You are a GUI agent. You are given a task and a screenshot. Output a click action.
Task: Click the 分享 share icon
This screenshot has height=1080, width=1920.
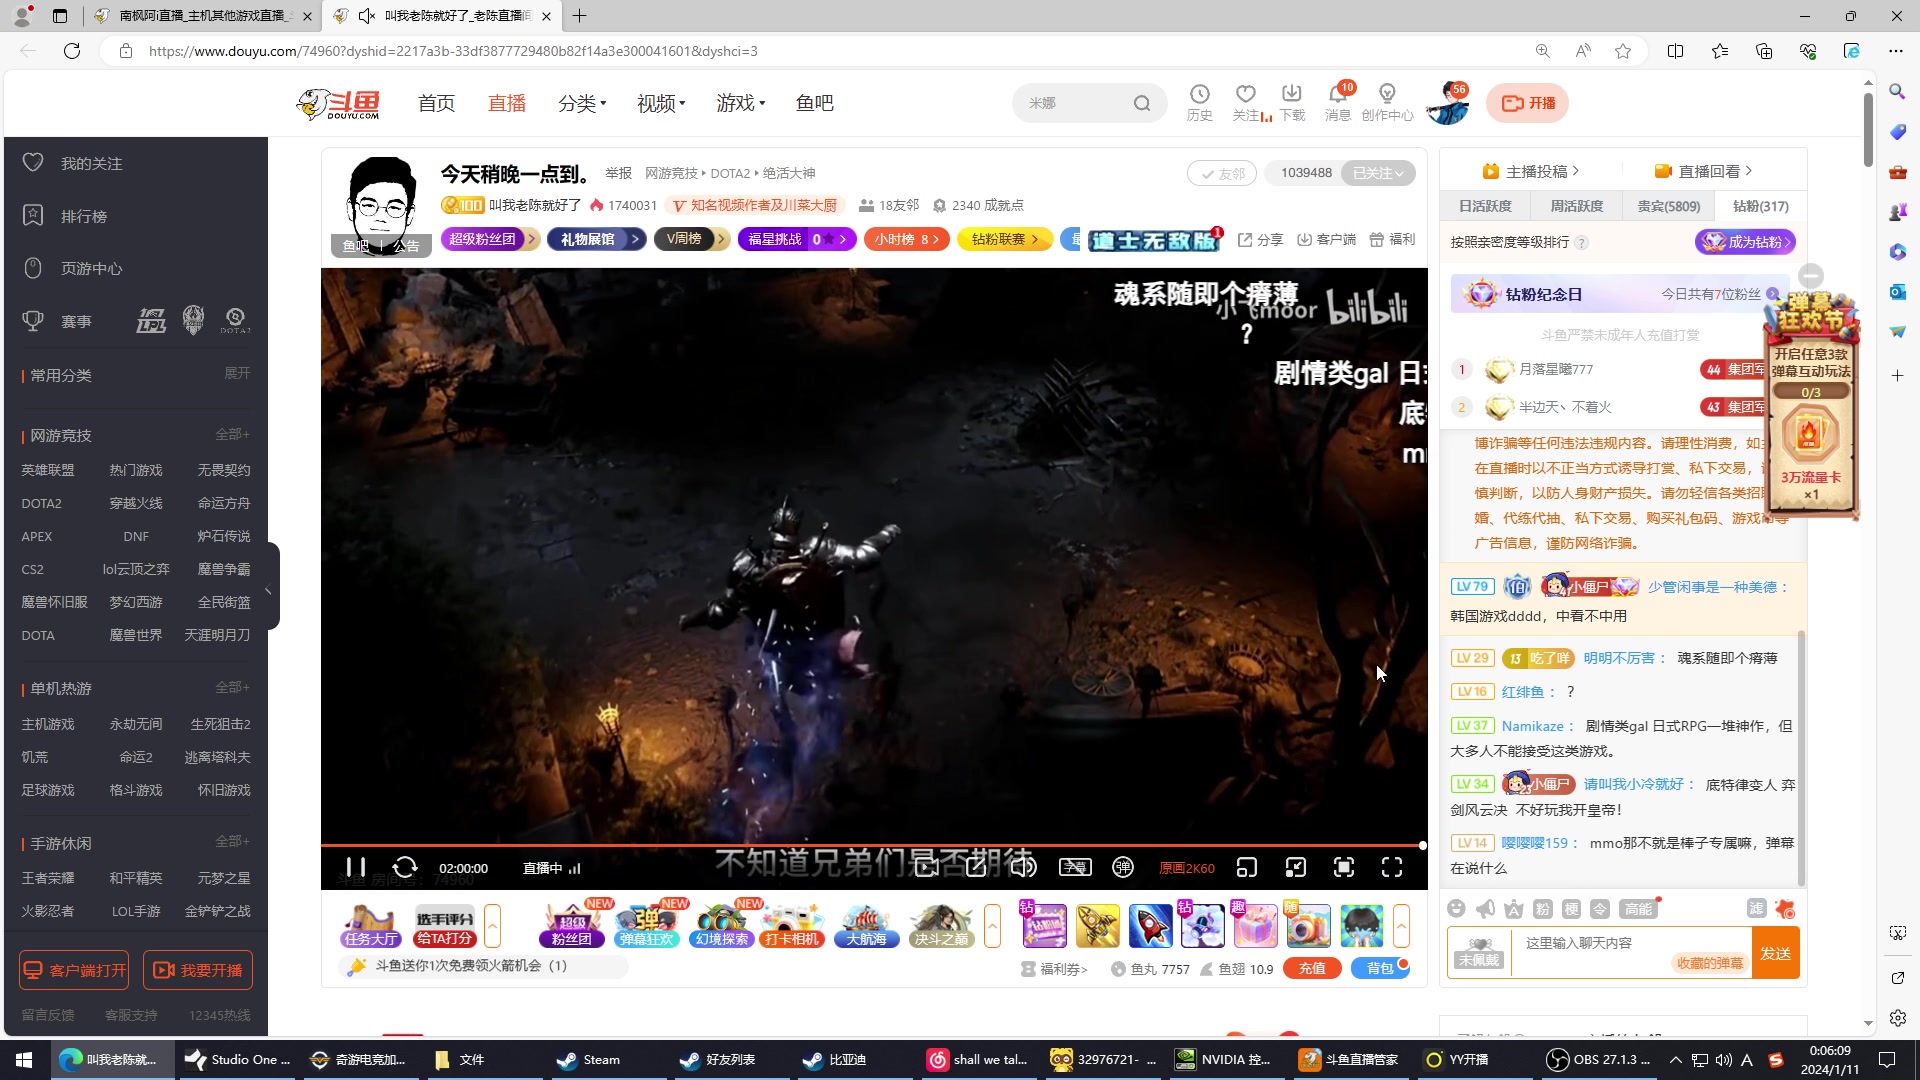[1260, 240]
